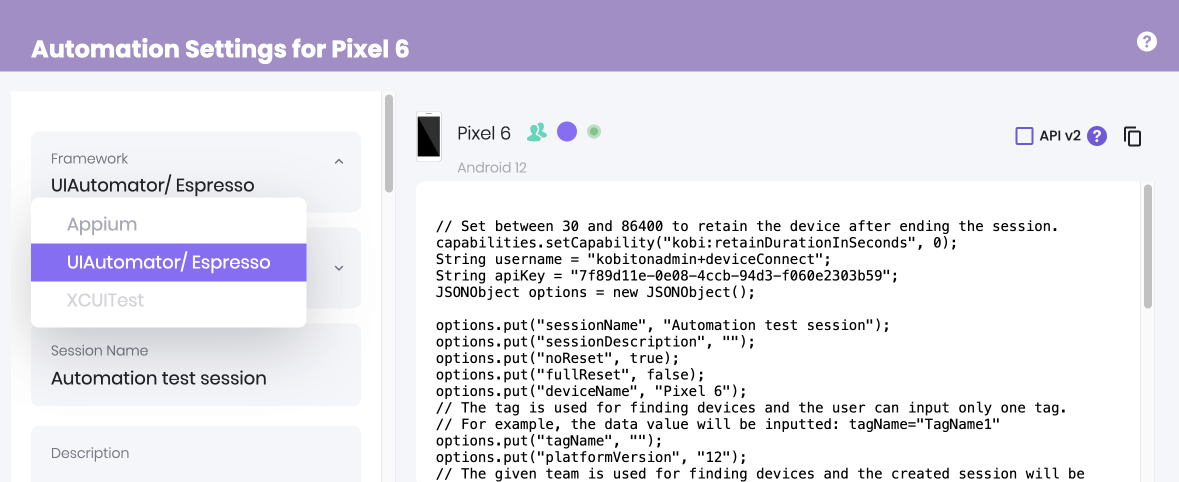Copy code with the clipboard icon

point(1132,136)
